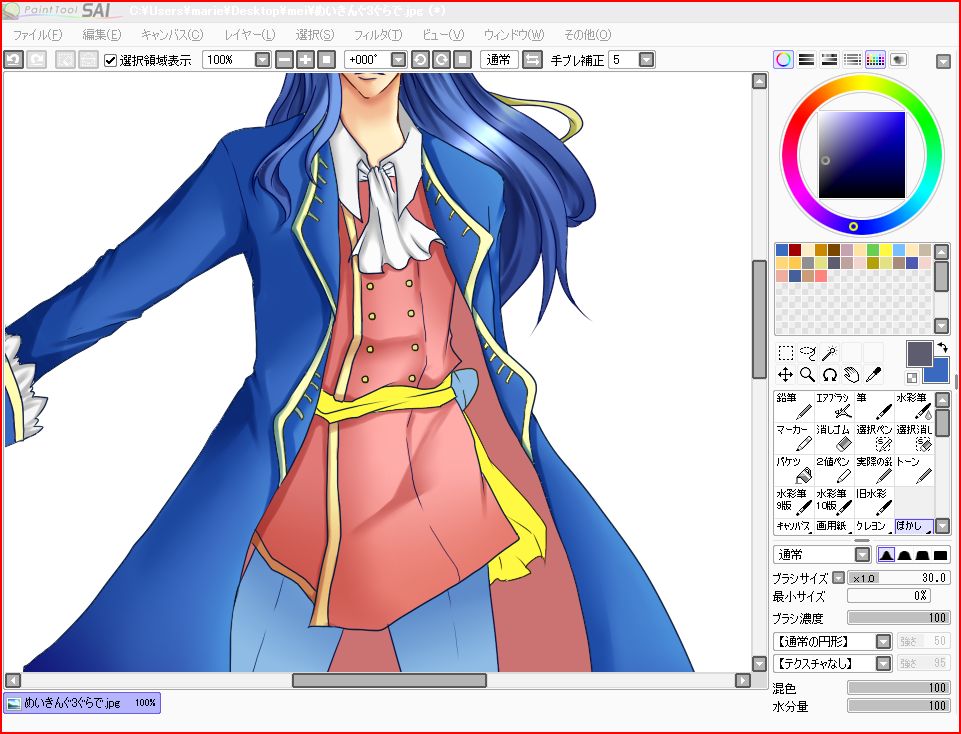
Task: Select the move tool
Action: [786, 374]
